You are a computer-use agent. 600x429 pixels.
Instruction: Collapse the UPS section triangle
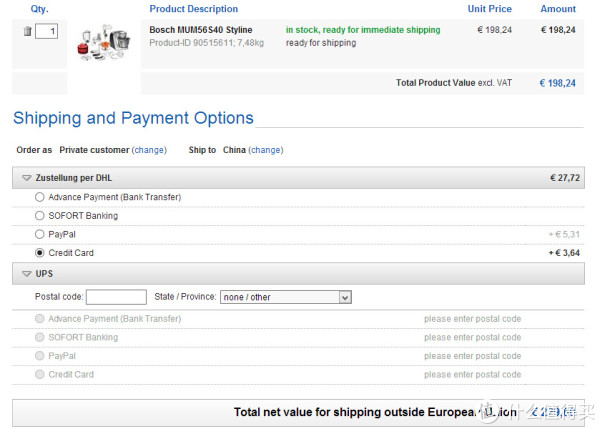(26, 274)
